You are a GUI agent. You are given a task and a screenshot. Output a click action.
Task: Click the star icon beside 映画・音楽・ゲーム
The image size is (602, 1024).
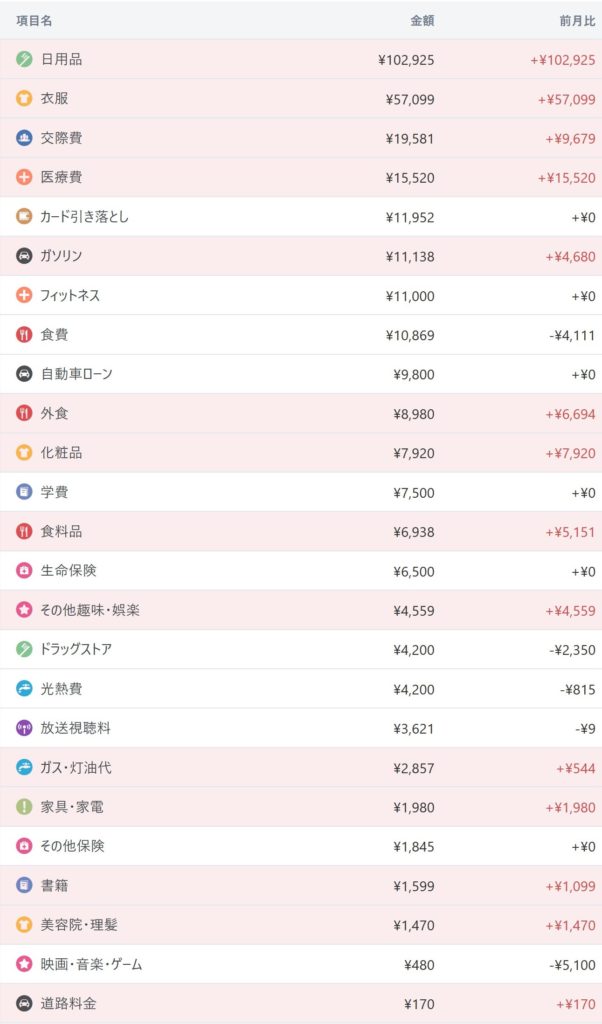[x=24, y=964]
